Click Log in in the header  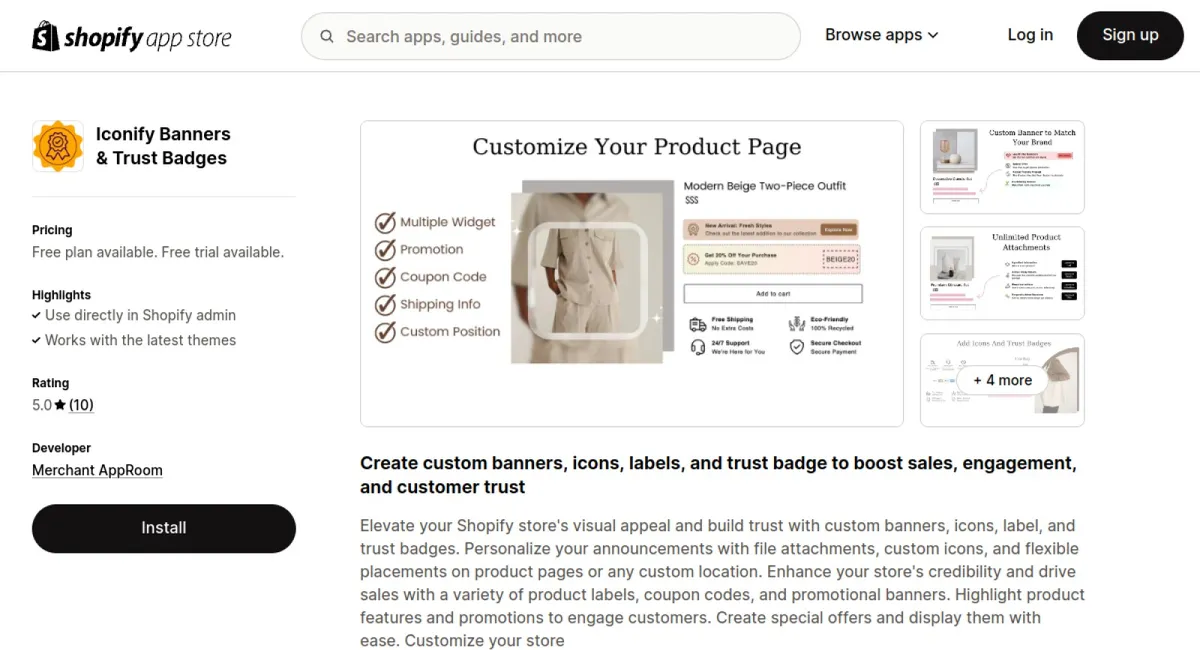[x=1030, y=35]
